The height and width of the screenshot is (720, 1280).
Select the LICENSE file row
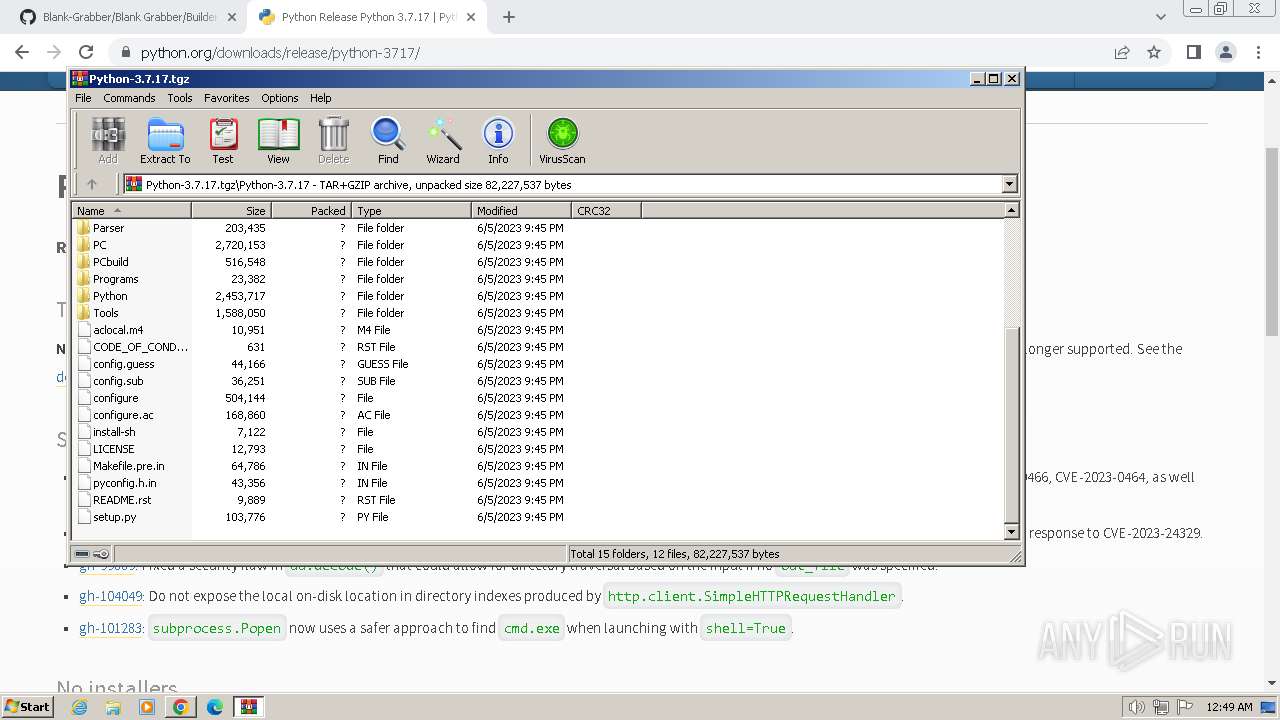(x=320, y=449)
